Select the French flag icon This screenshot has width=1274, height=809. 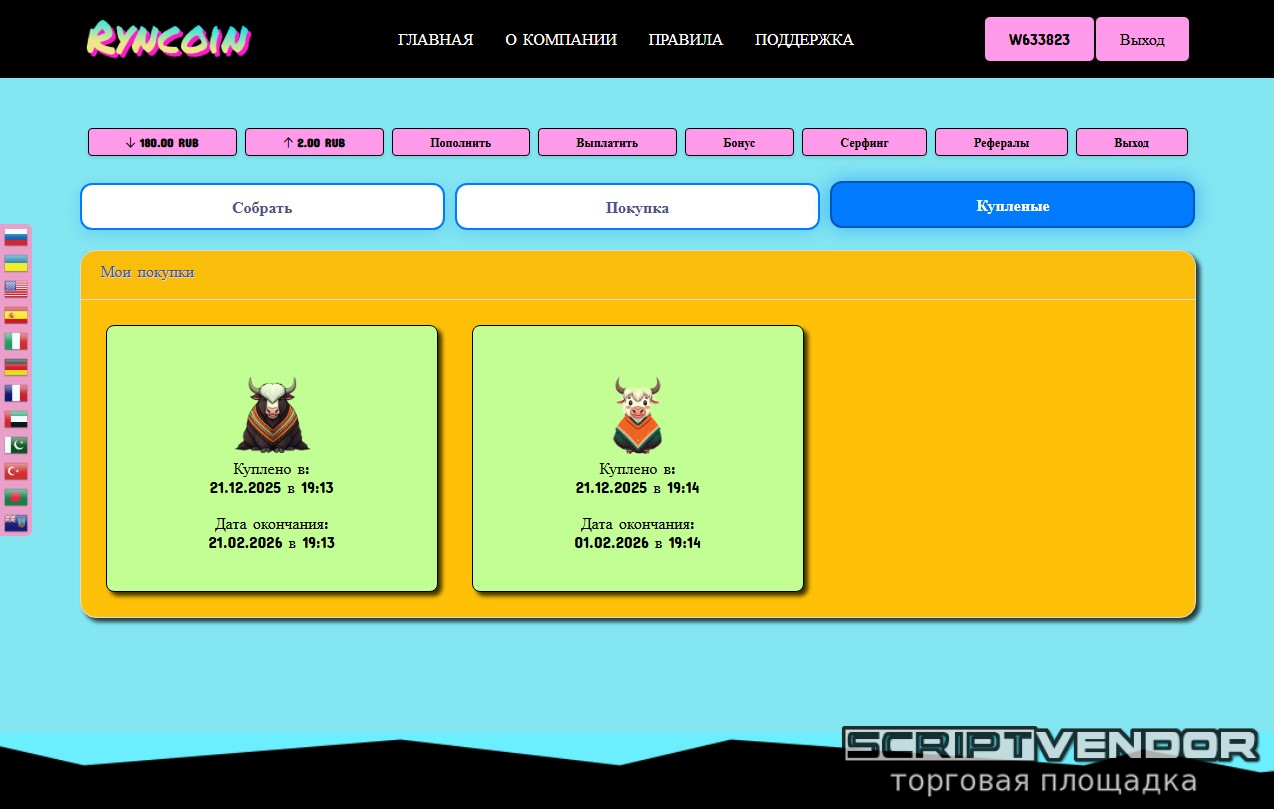pyautogui.click(x=16, y=393)
